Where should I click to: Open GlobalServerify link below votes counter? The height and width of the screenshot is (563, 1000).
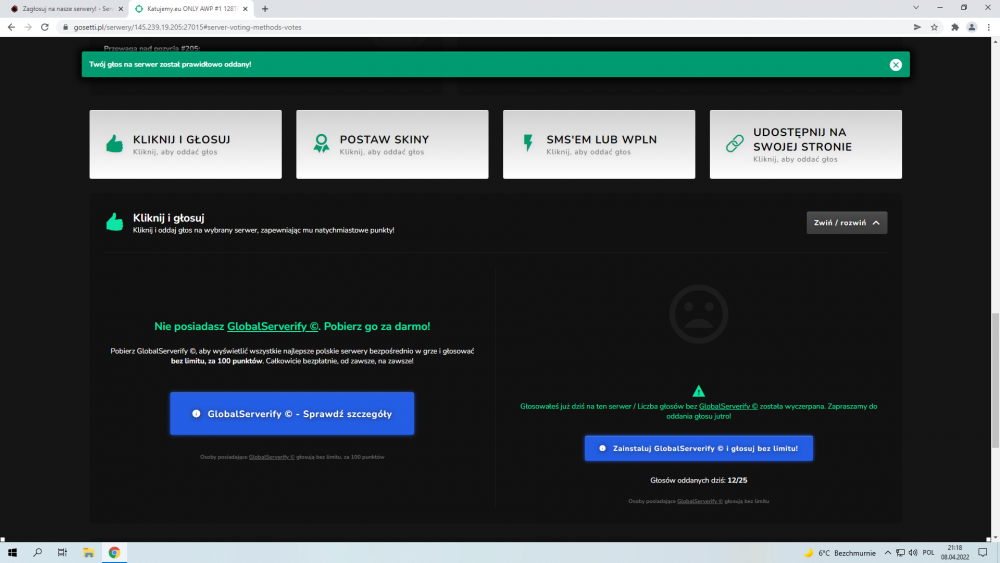[x=700, y=501]
